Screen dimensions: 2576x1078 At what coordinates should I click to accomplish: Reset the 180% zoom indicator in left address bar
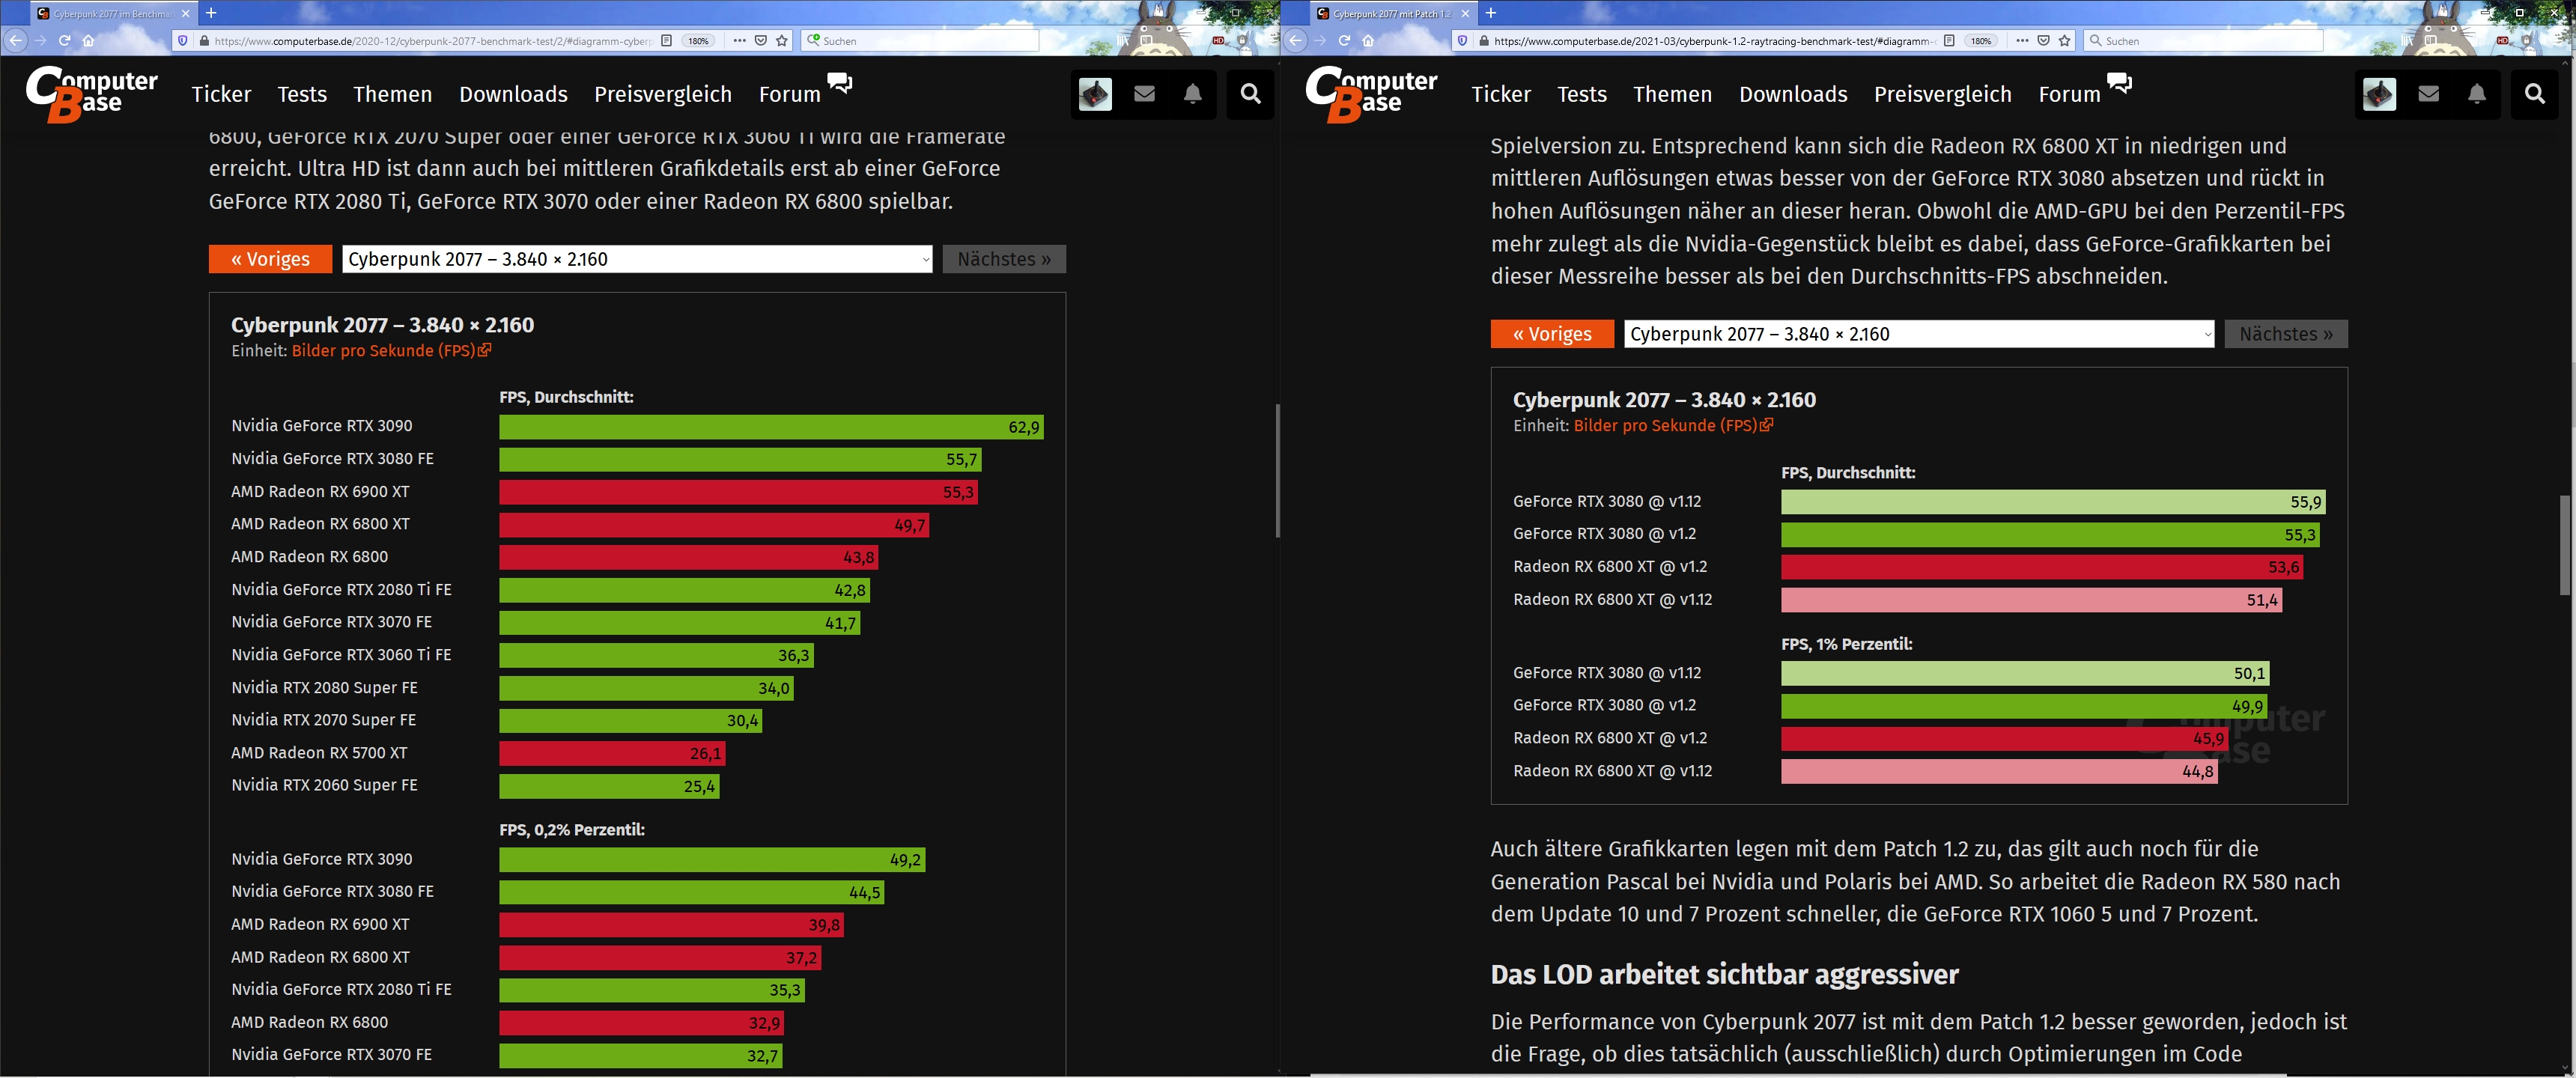point(698,41)
